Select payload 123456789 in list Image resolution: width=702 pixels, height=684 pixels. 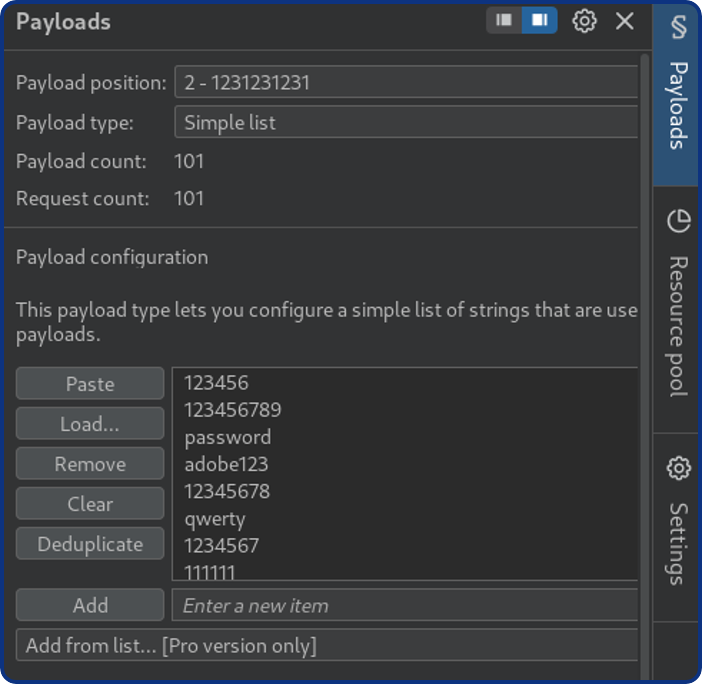point(405,410)
